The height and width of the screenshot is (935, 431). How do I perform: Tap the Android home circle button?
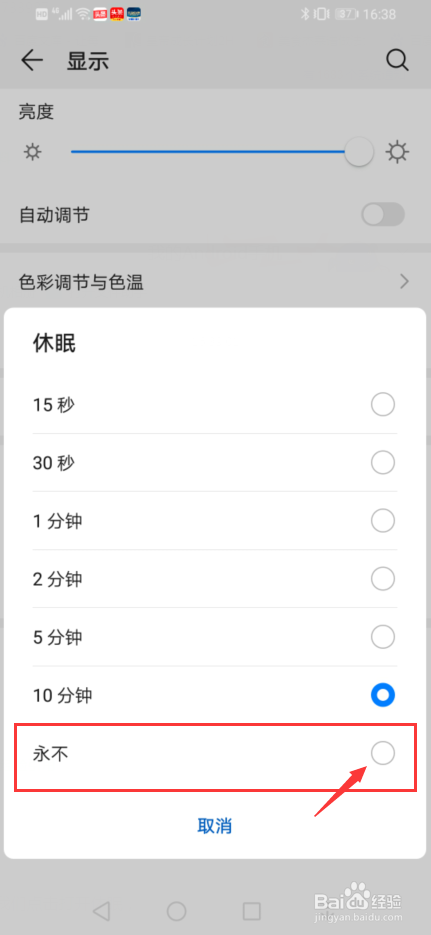(x=176, y=911)
